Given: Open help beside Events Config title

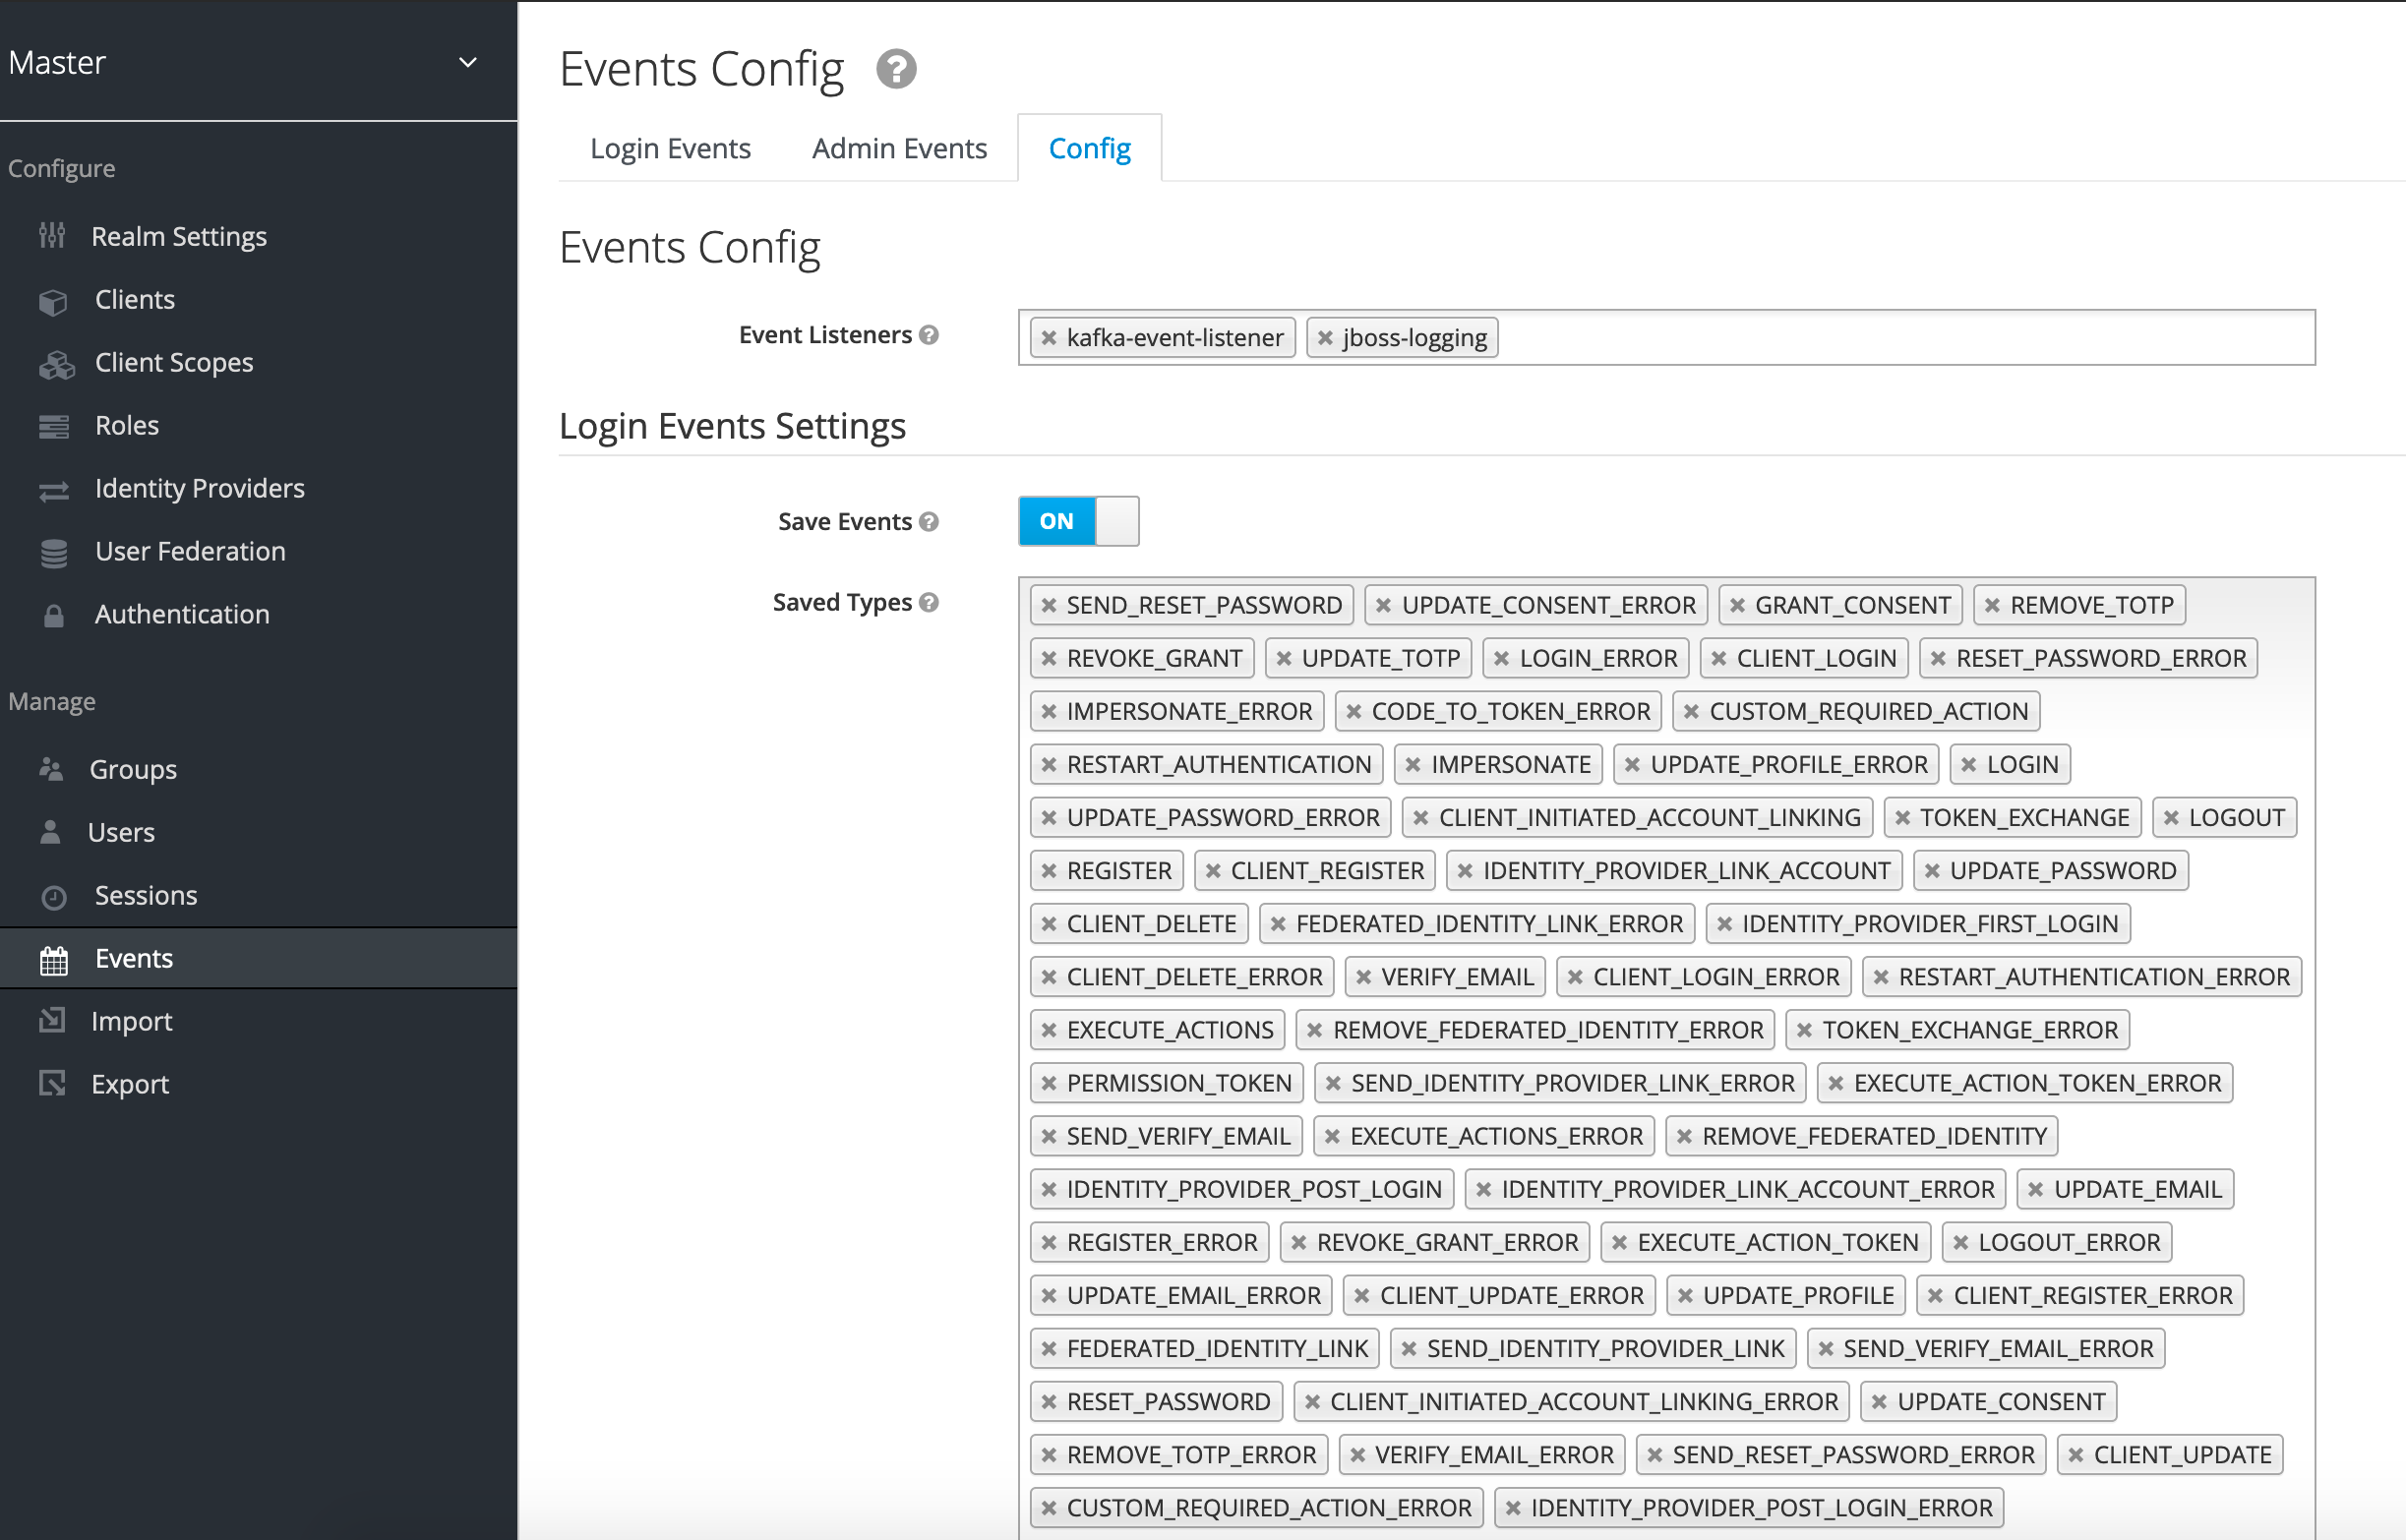Looking at the screenshot, I should [895, 69].
